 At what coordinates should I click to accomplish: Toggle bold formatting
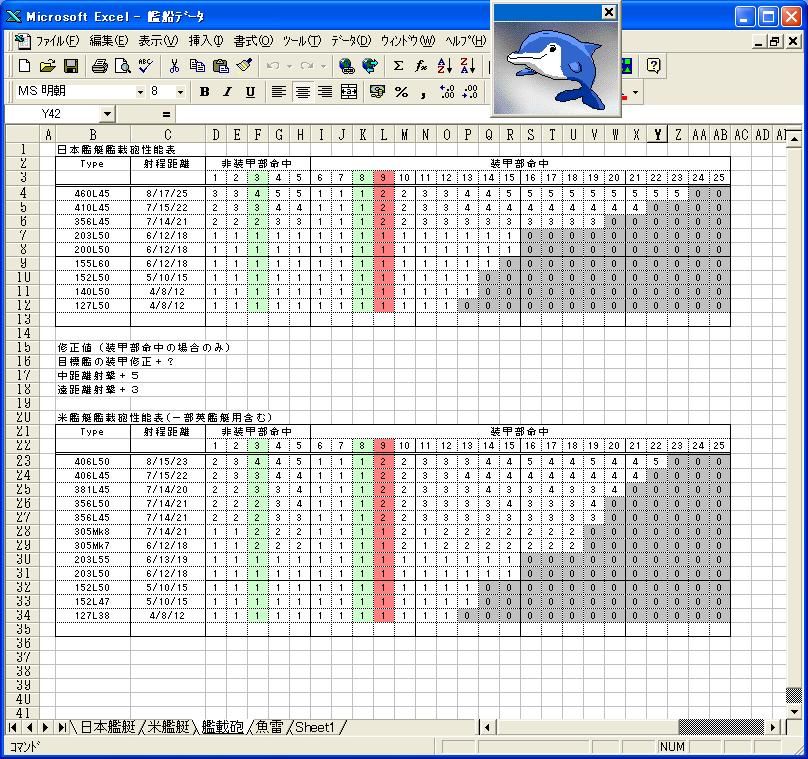pyautogui.click(x=205, y=92)
